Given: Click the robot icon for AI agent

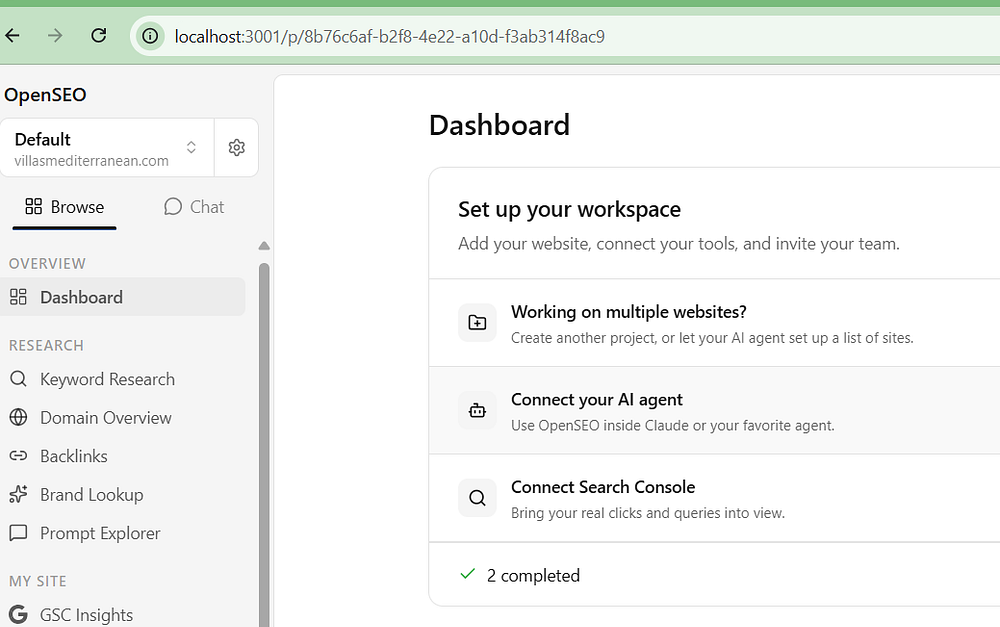Looking at the screenshot, I should pos(477,410).
